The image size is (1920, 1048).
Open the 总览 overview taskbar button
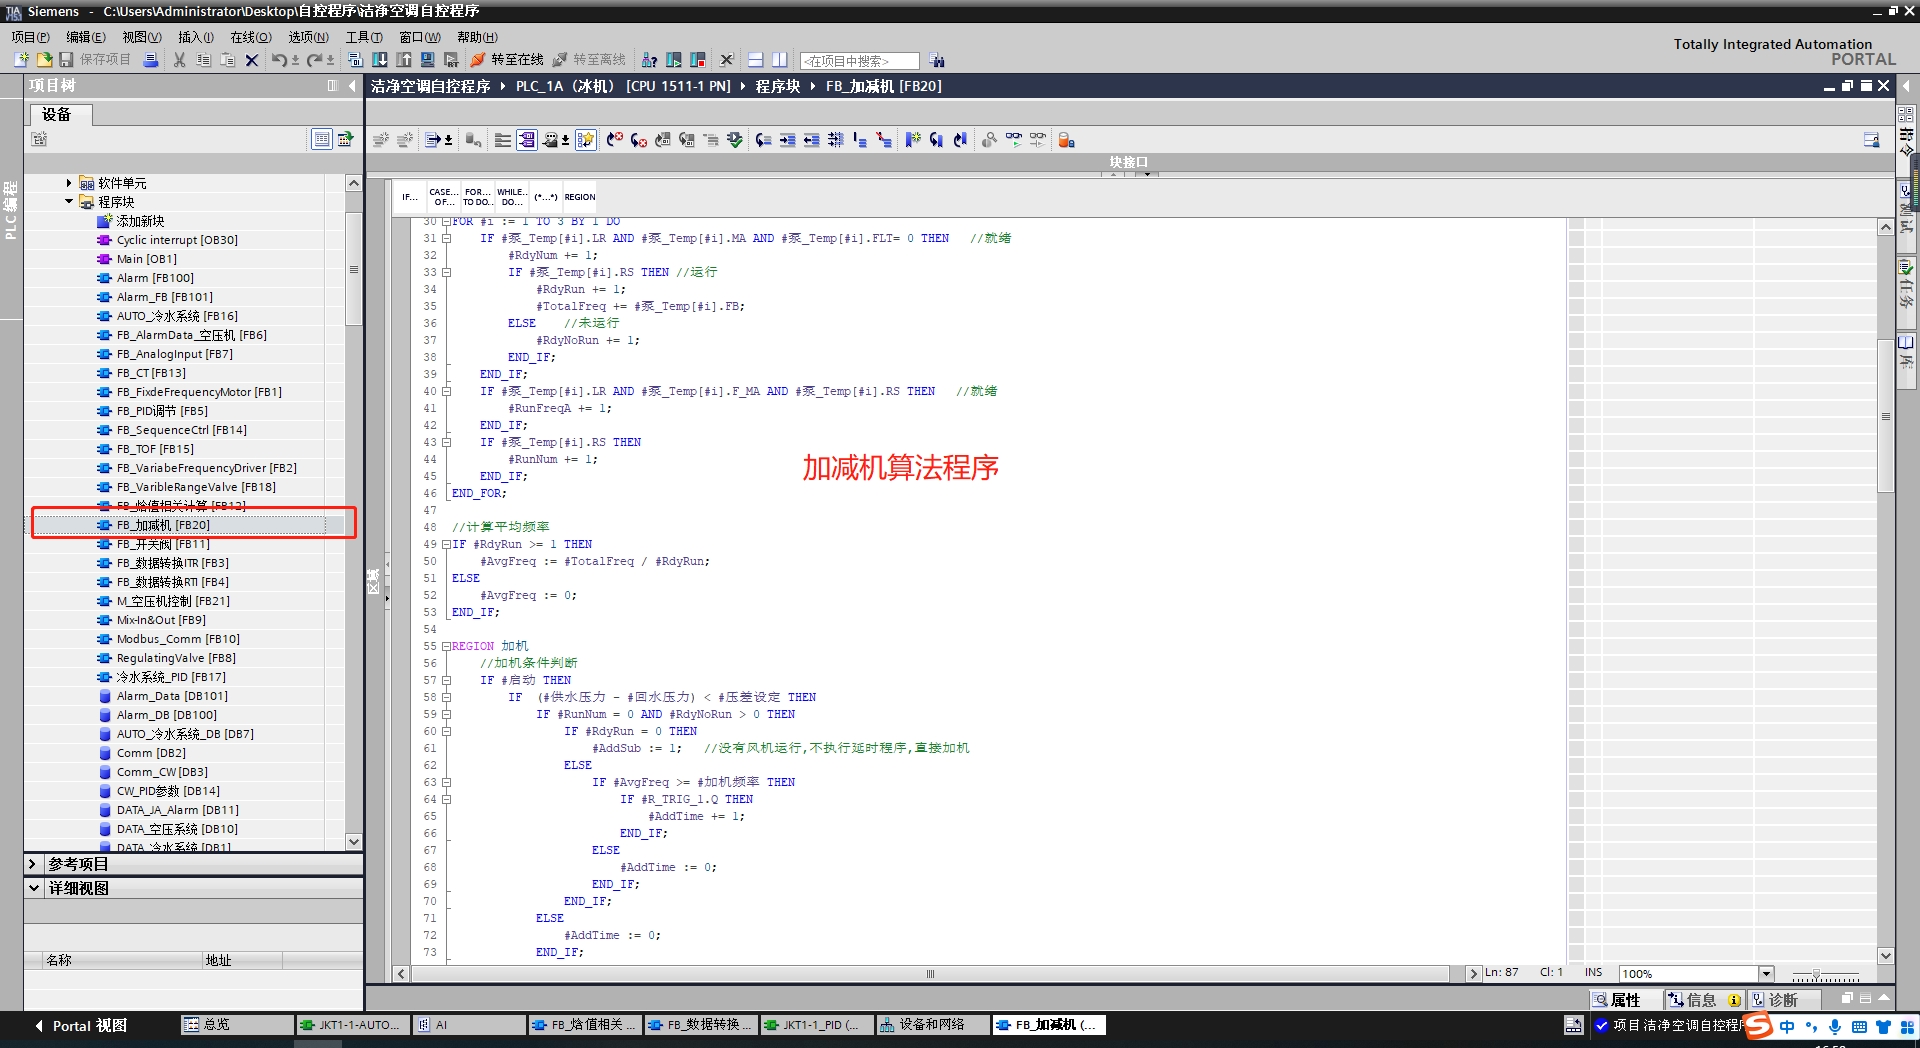(237, 1025)
